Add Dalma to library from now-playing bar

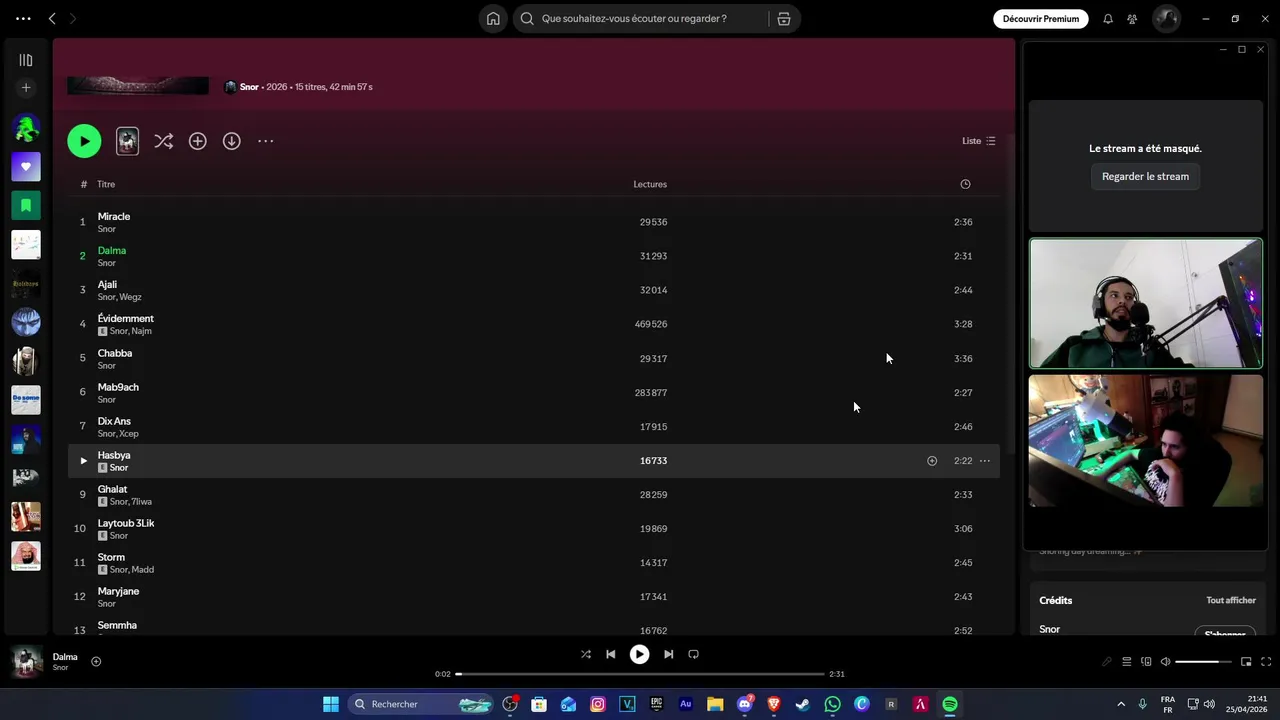point(96,661)
